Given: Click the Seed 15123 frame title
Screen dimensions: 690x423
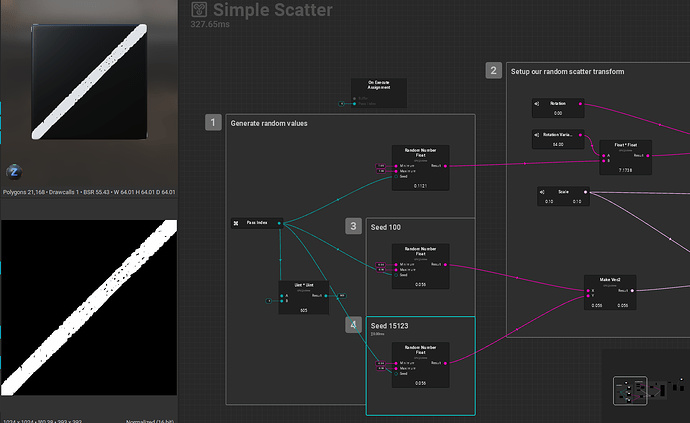Looking at the screenshot, I should (390, 325).
